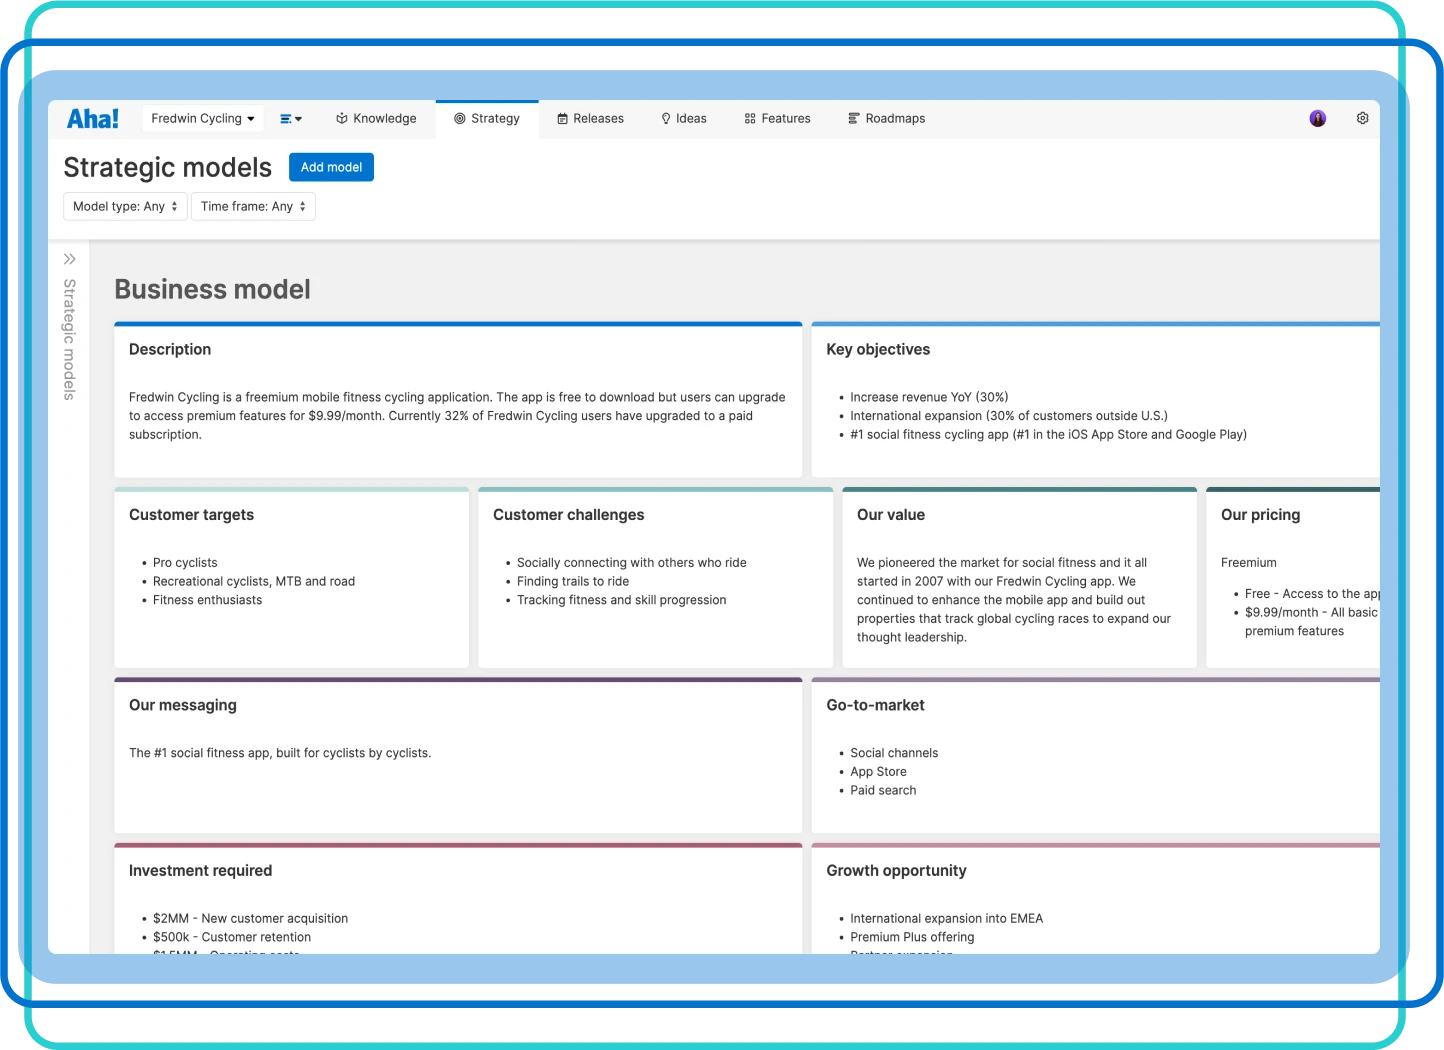This screenshot has width=1444, height=1050.
Task: Click the 'Fitness enthusiasts' bullet
Action: point(207,600)
